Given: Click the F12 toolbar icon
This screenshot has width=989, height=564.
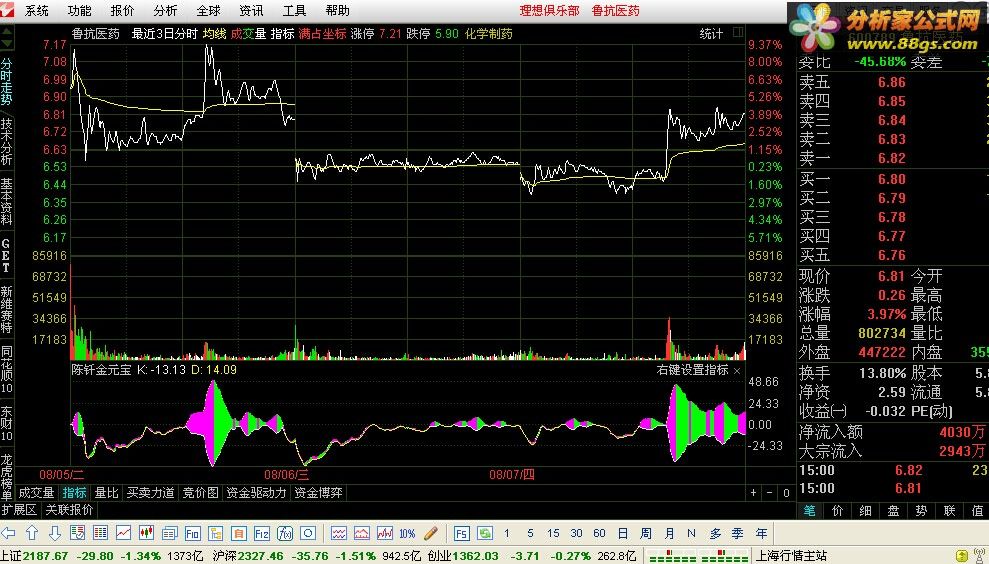Looking at the screenshot, I should 262,533.
